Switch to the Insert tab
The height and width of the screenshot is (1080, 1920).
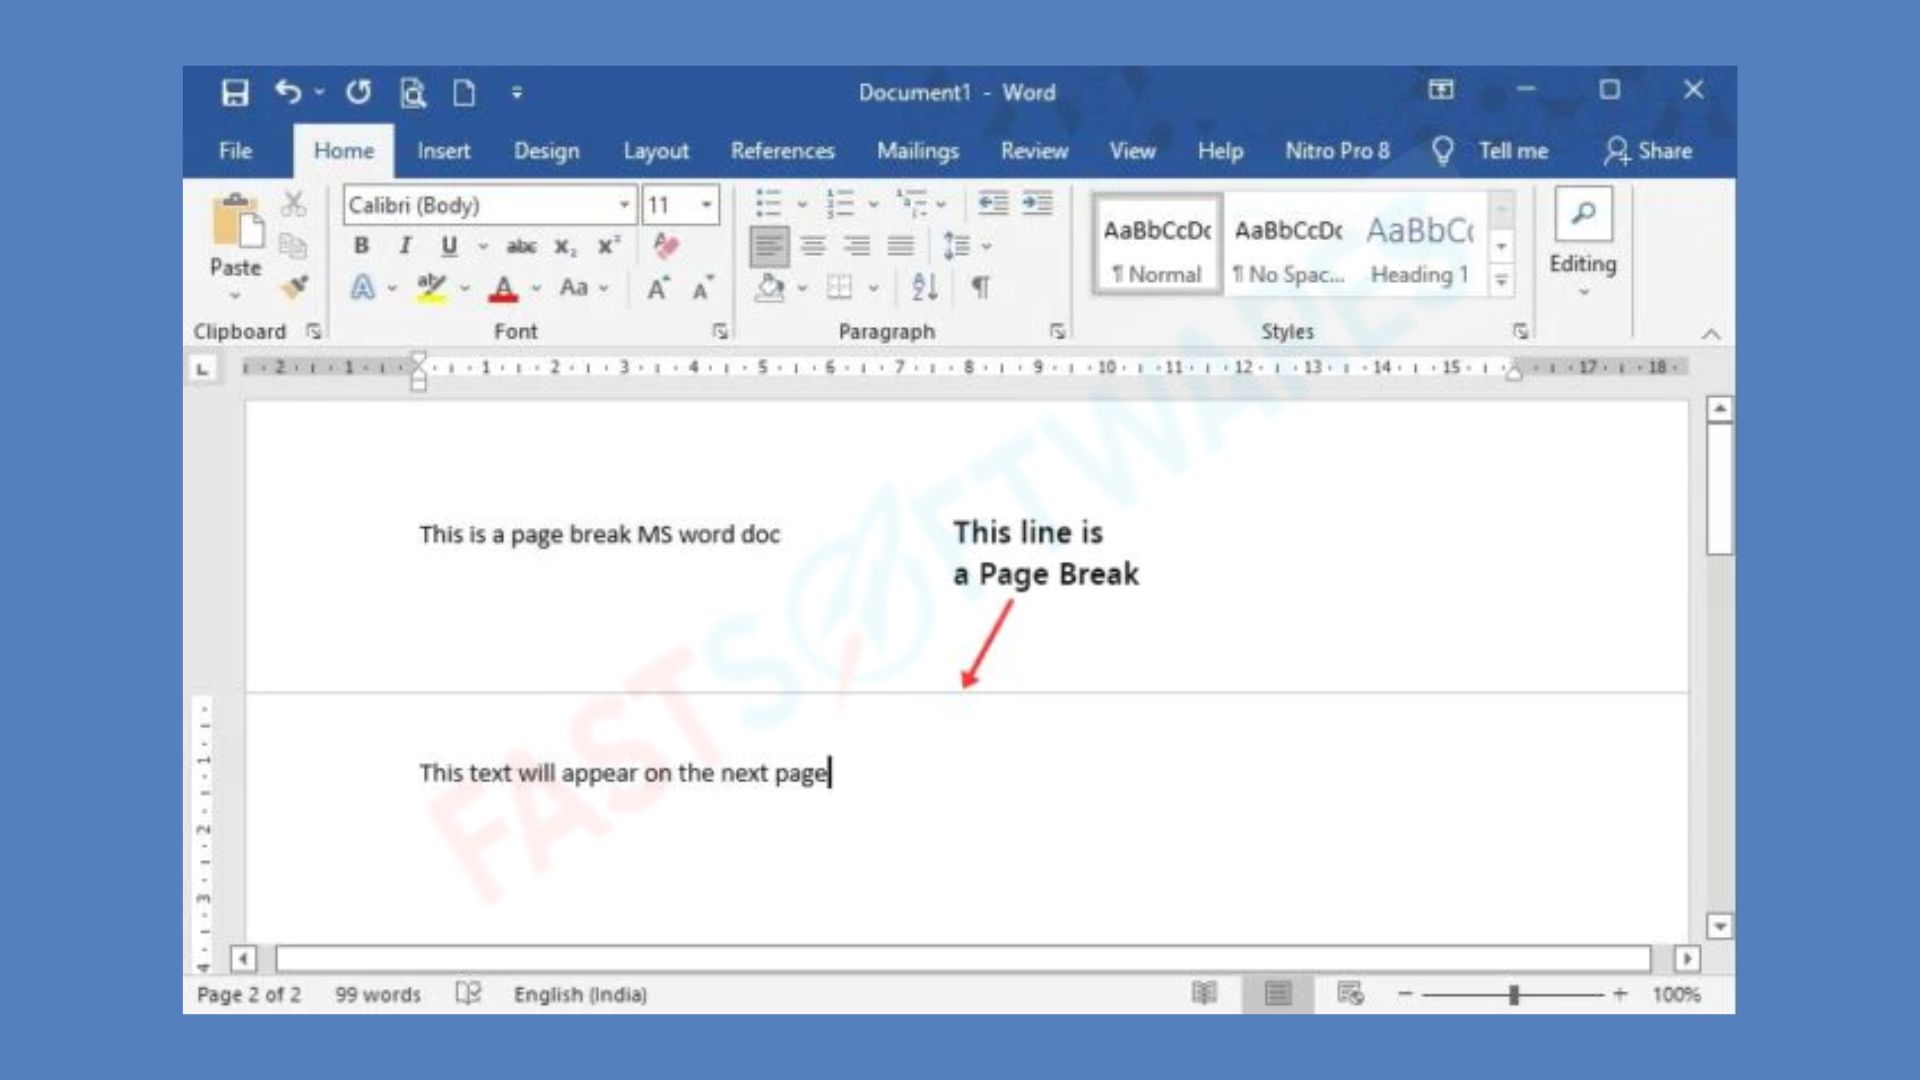tap(443, 151)
